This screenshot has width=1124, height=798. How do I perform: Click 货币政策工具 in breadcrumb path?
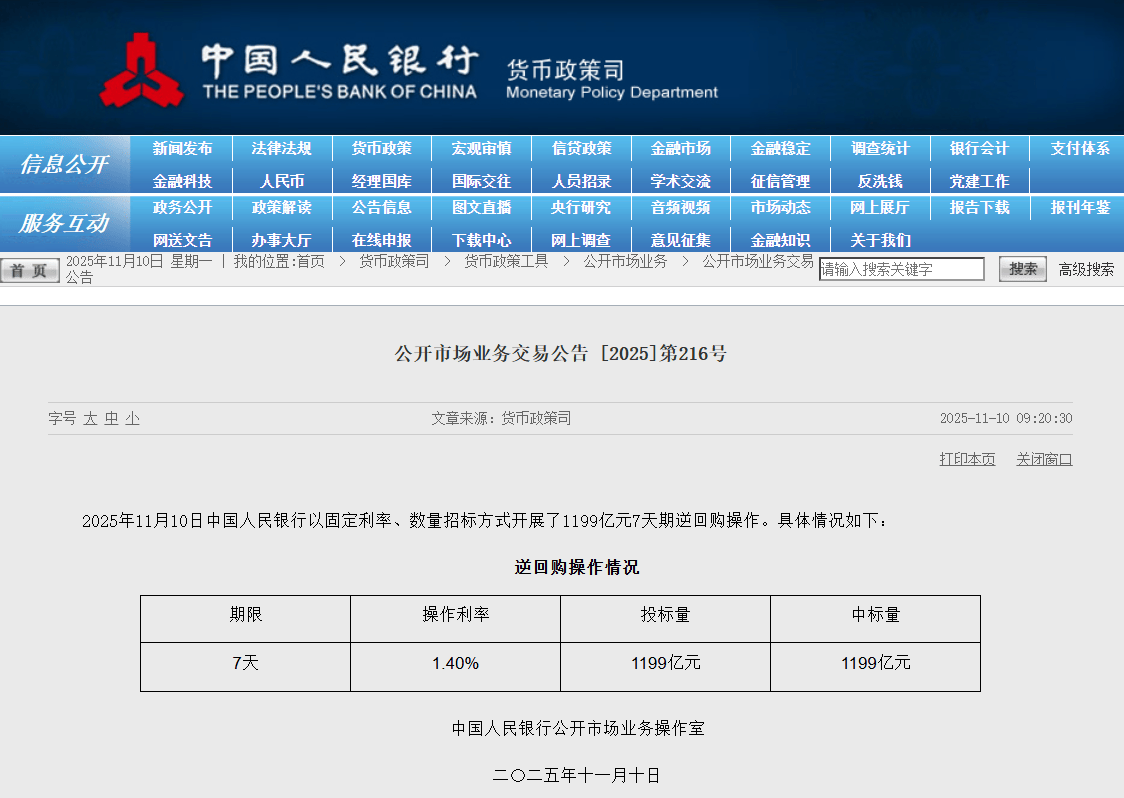506,261
